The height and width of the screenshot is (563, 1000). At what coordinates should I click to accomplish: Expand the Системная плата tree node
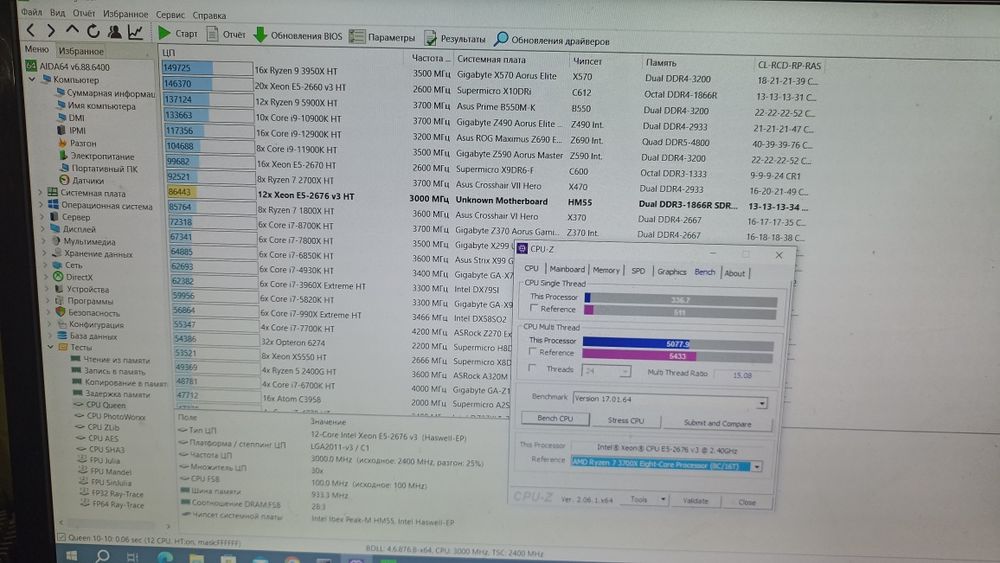tap(41, 192)
